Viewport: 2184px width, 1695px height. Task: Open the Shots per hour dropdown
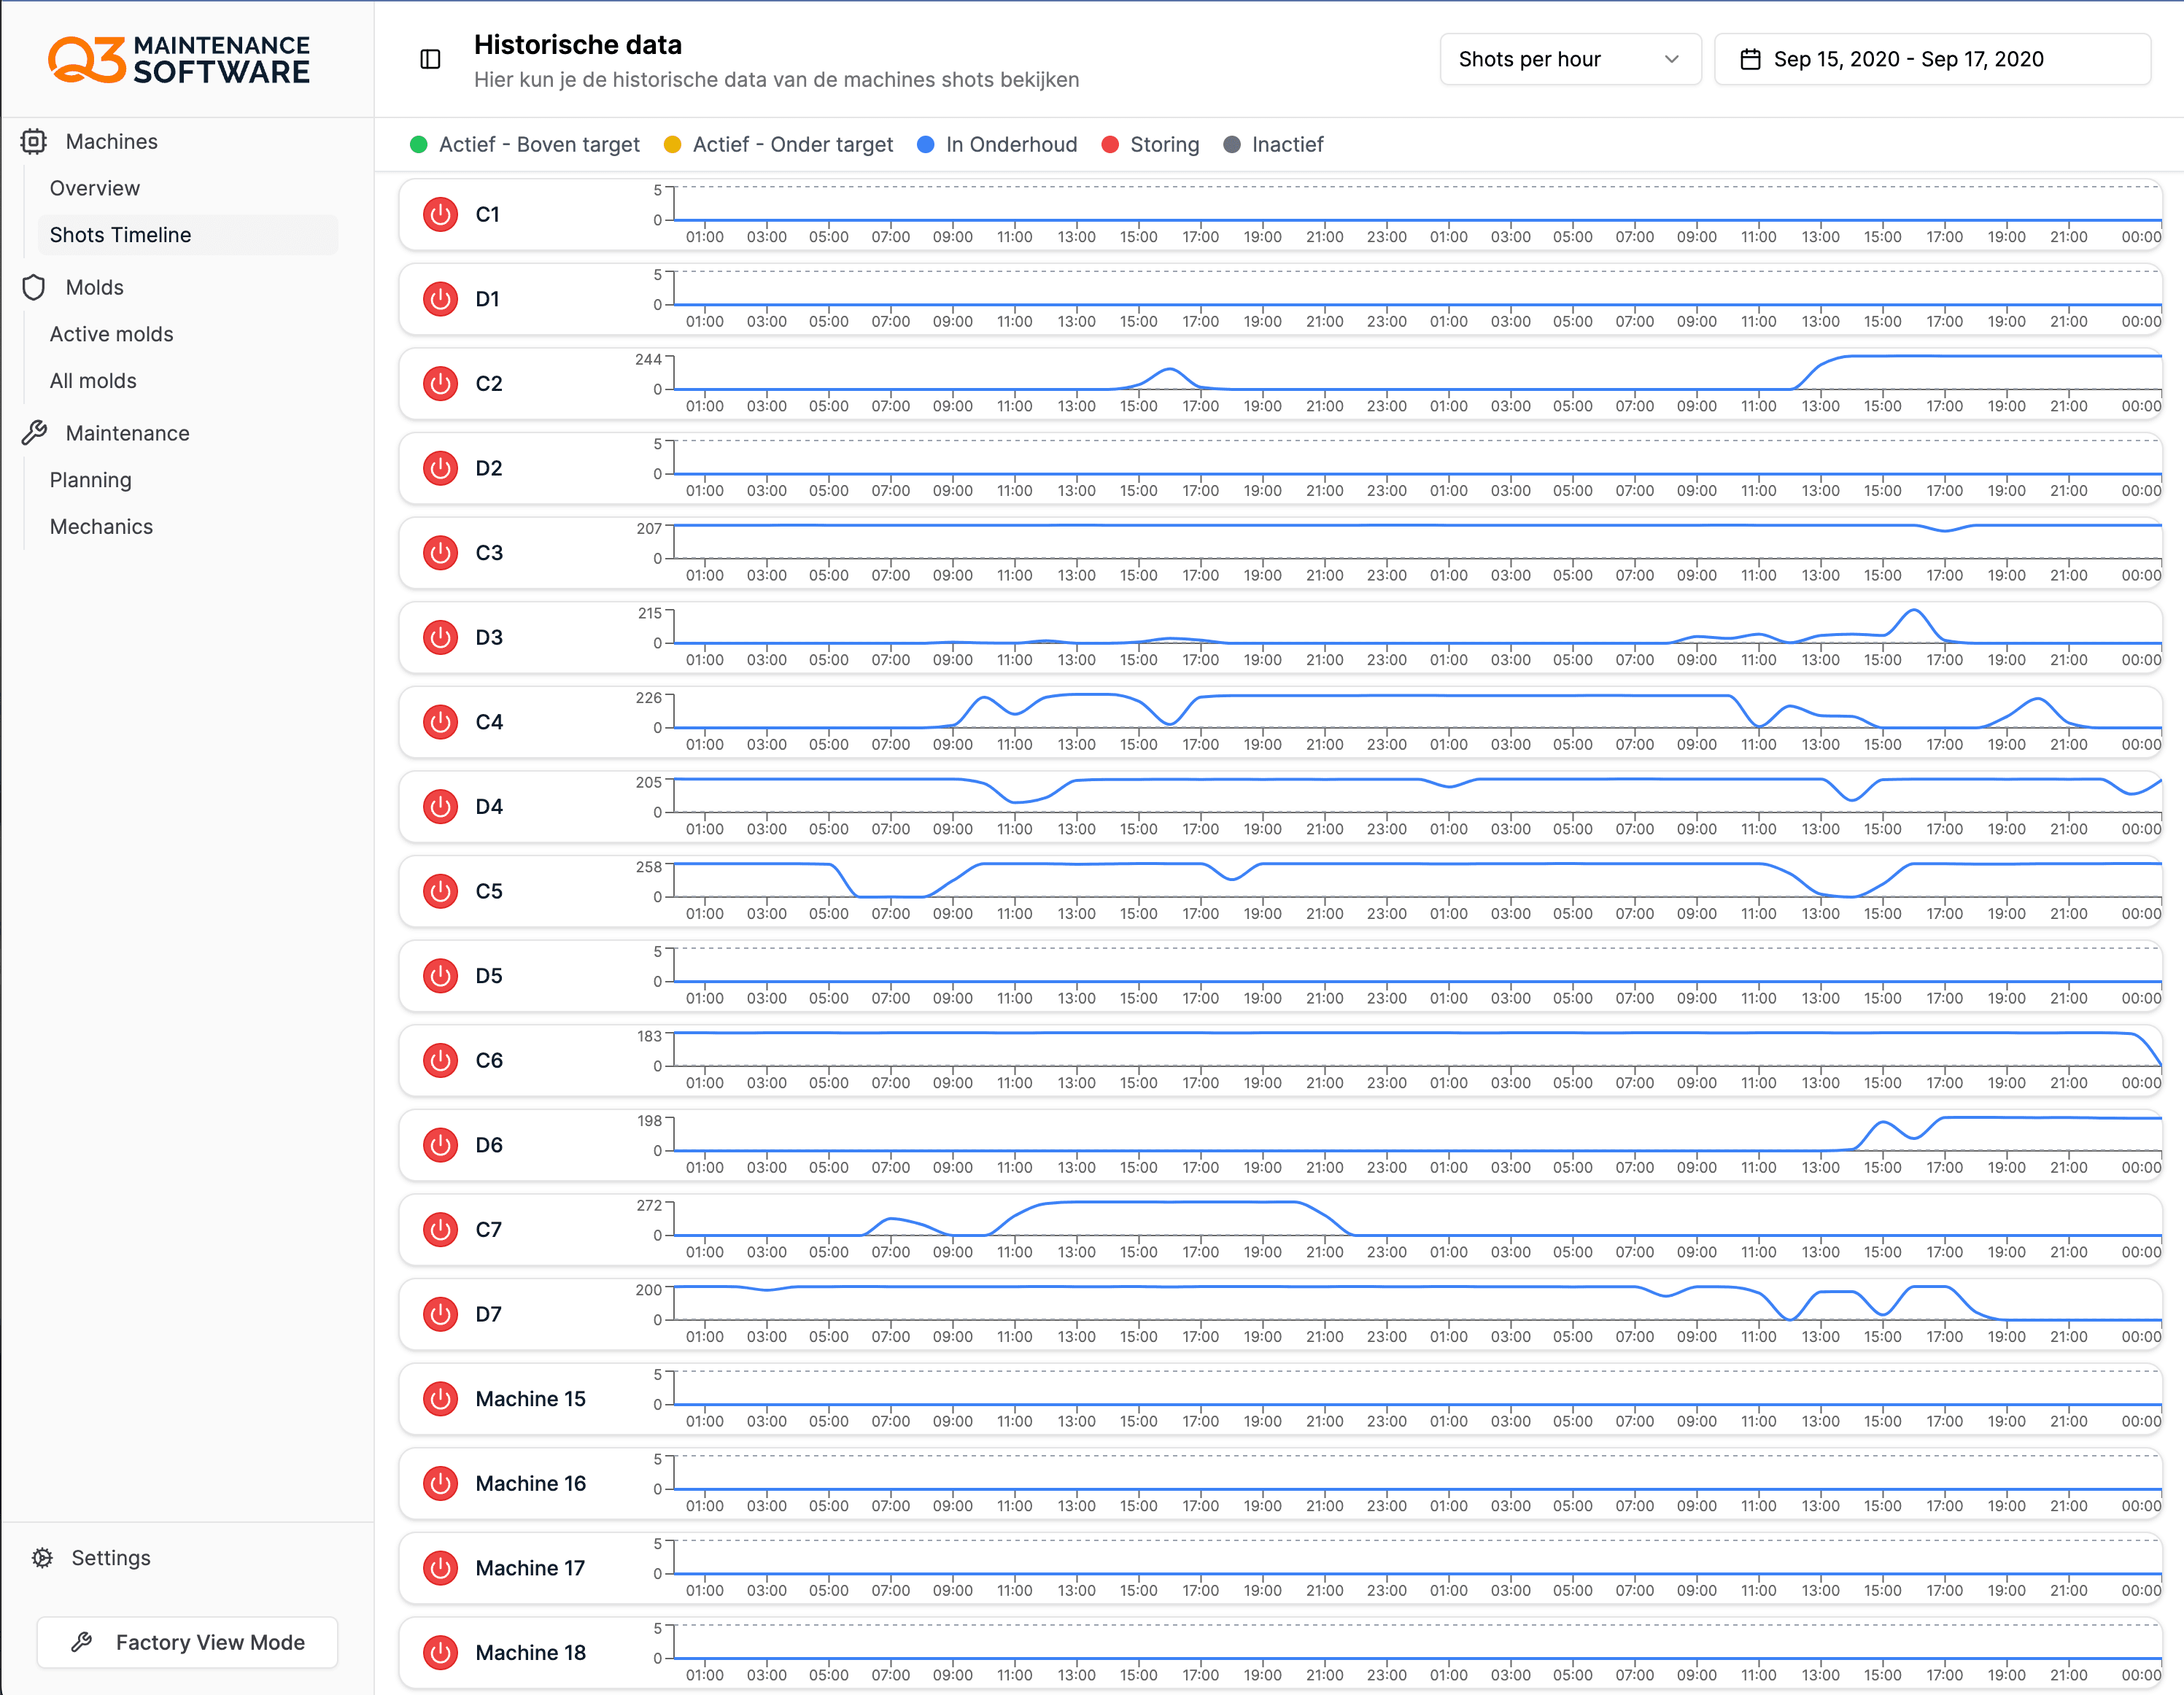click(1569, 60)
